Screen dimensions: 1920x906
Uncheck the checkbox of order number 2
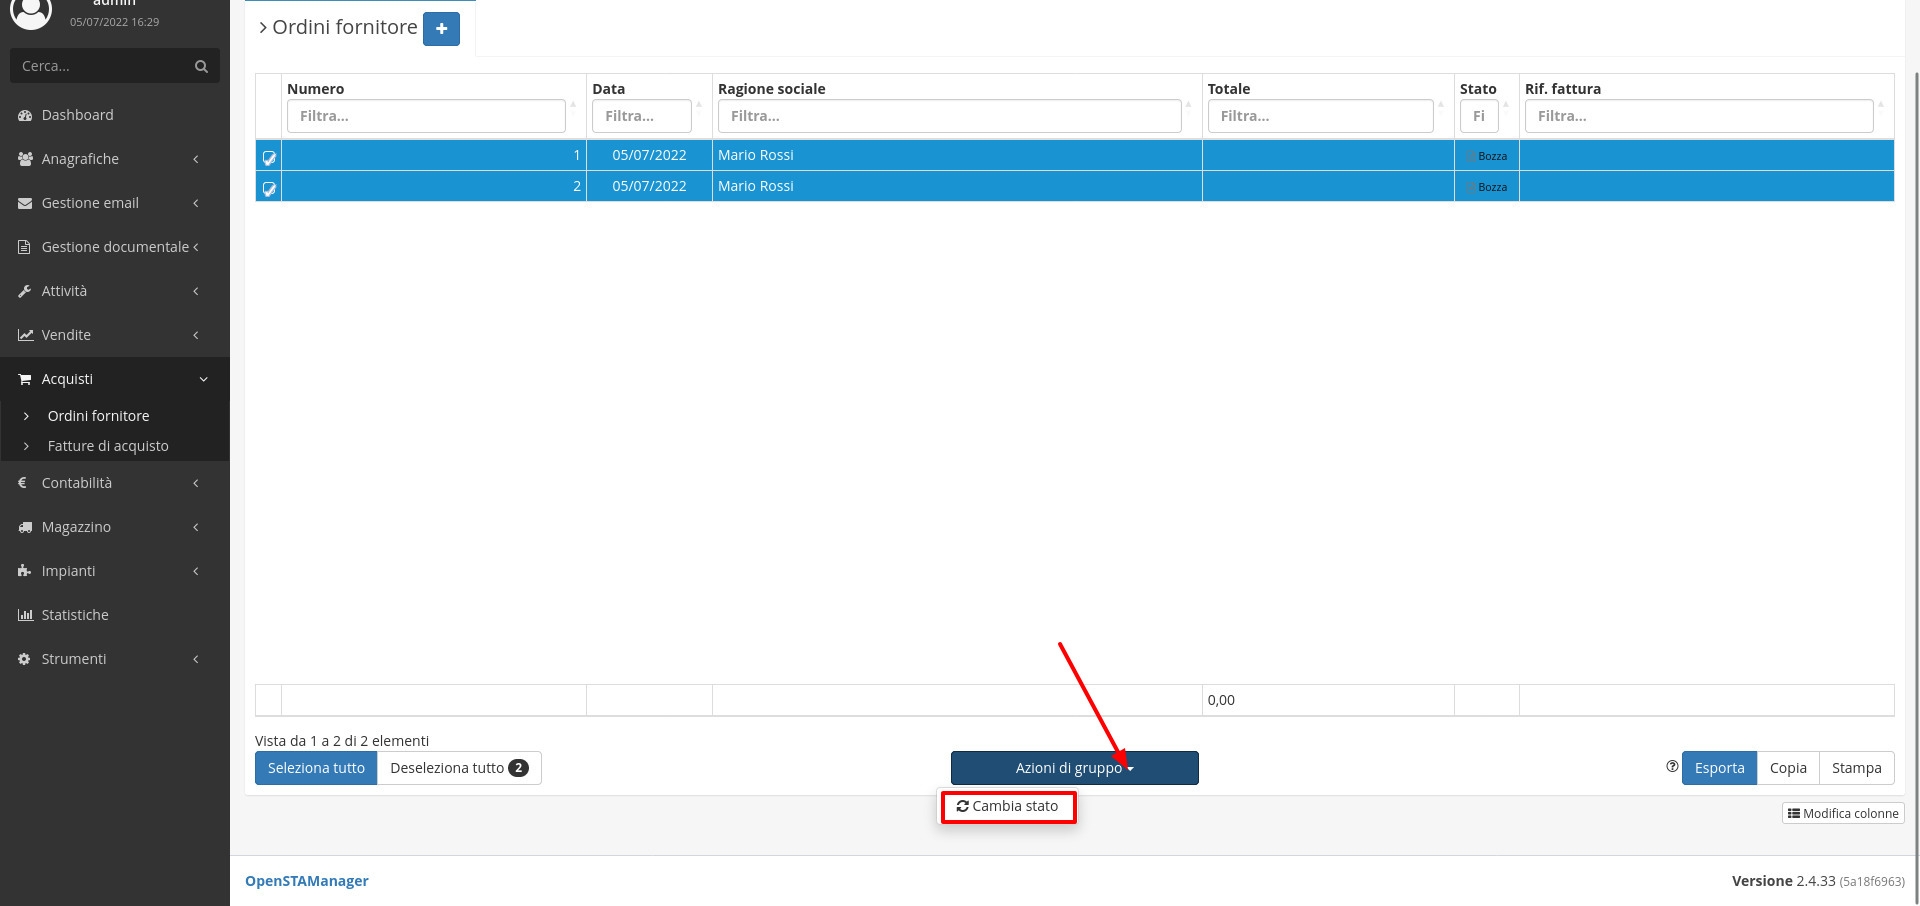(269, 188)
